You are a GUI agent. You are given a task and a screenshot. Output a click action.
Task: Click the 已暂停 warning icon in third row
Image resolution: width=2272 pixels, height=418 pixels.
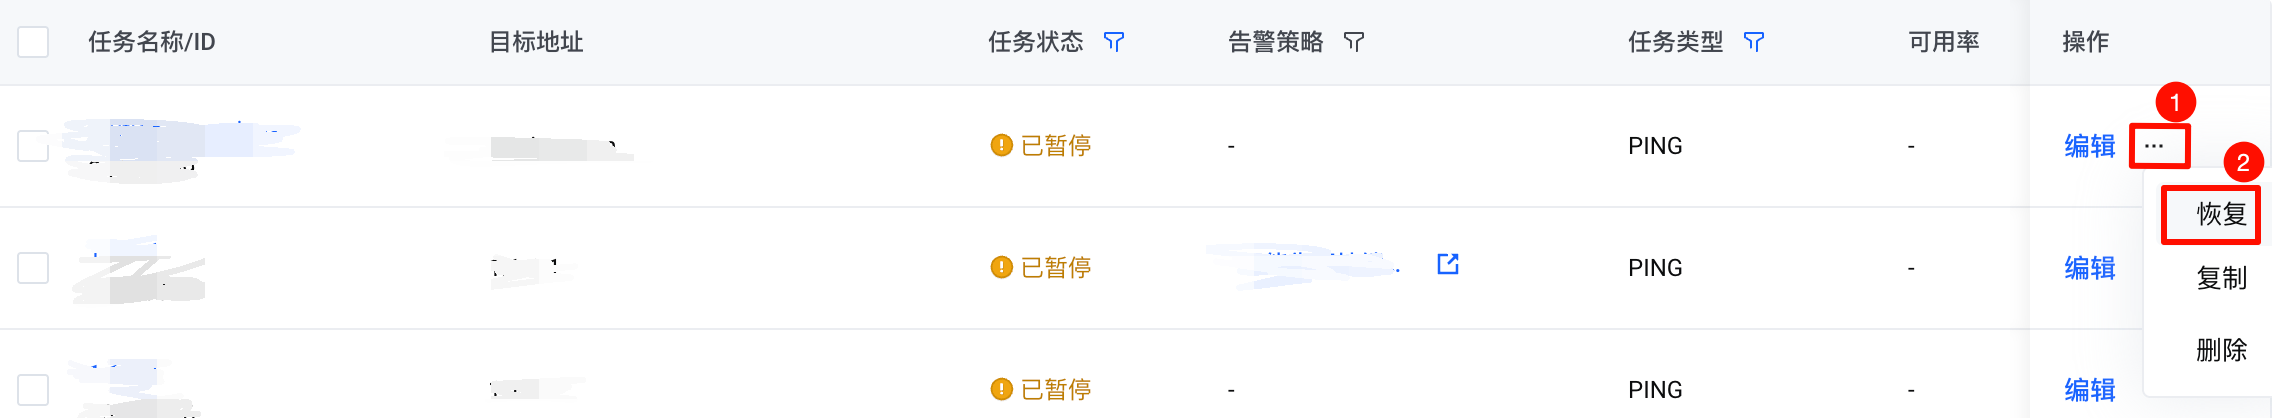tap(1001, 390)
